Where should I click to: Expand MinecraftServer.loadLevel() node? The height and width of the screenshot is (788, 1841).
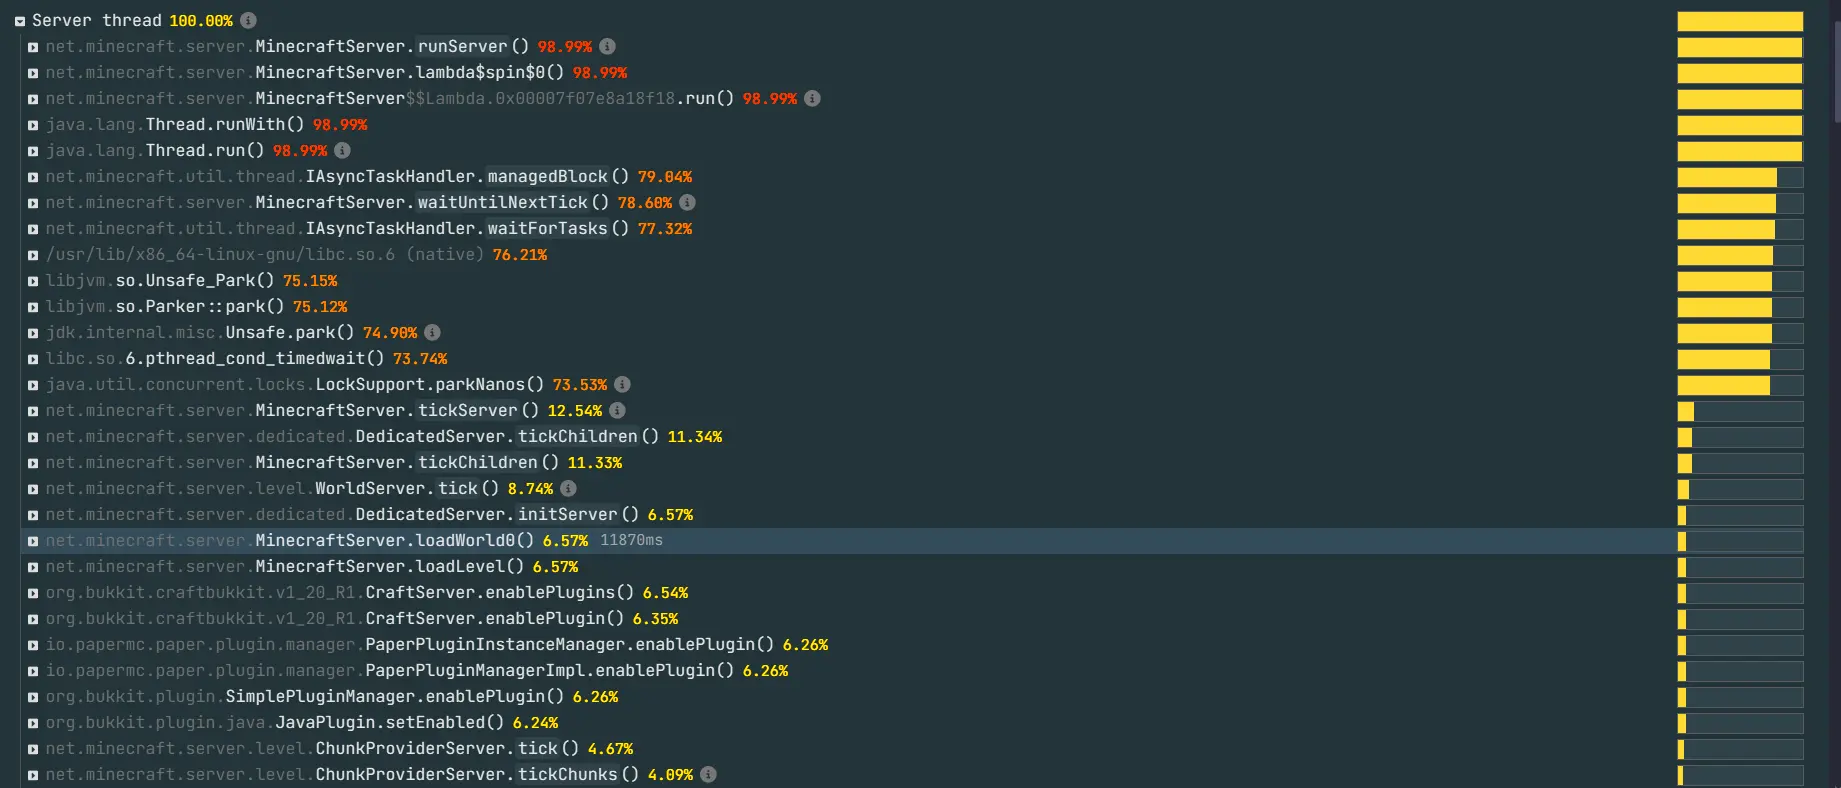33,567
